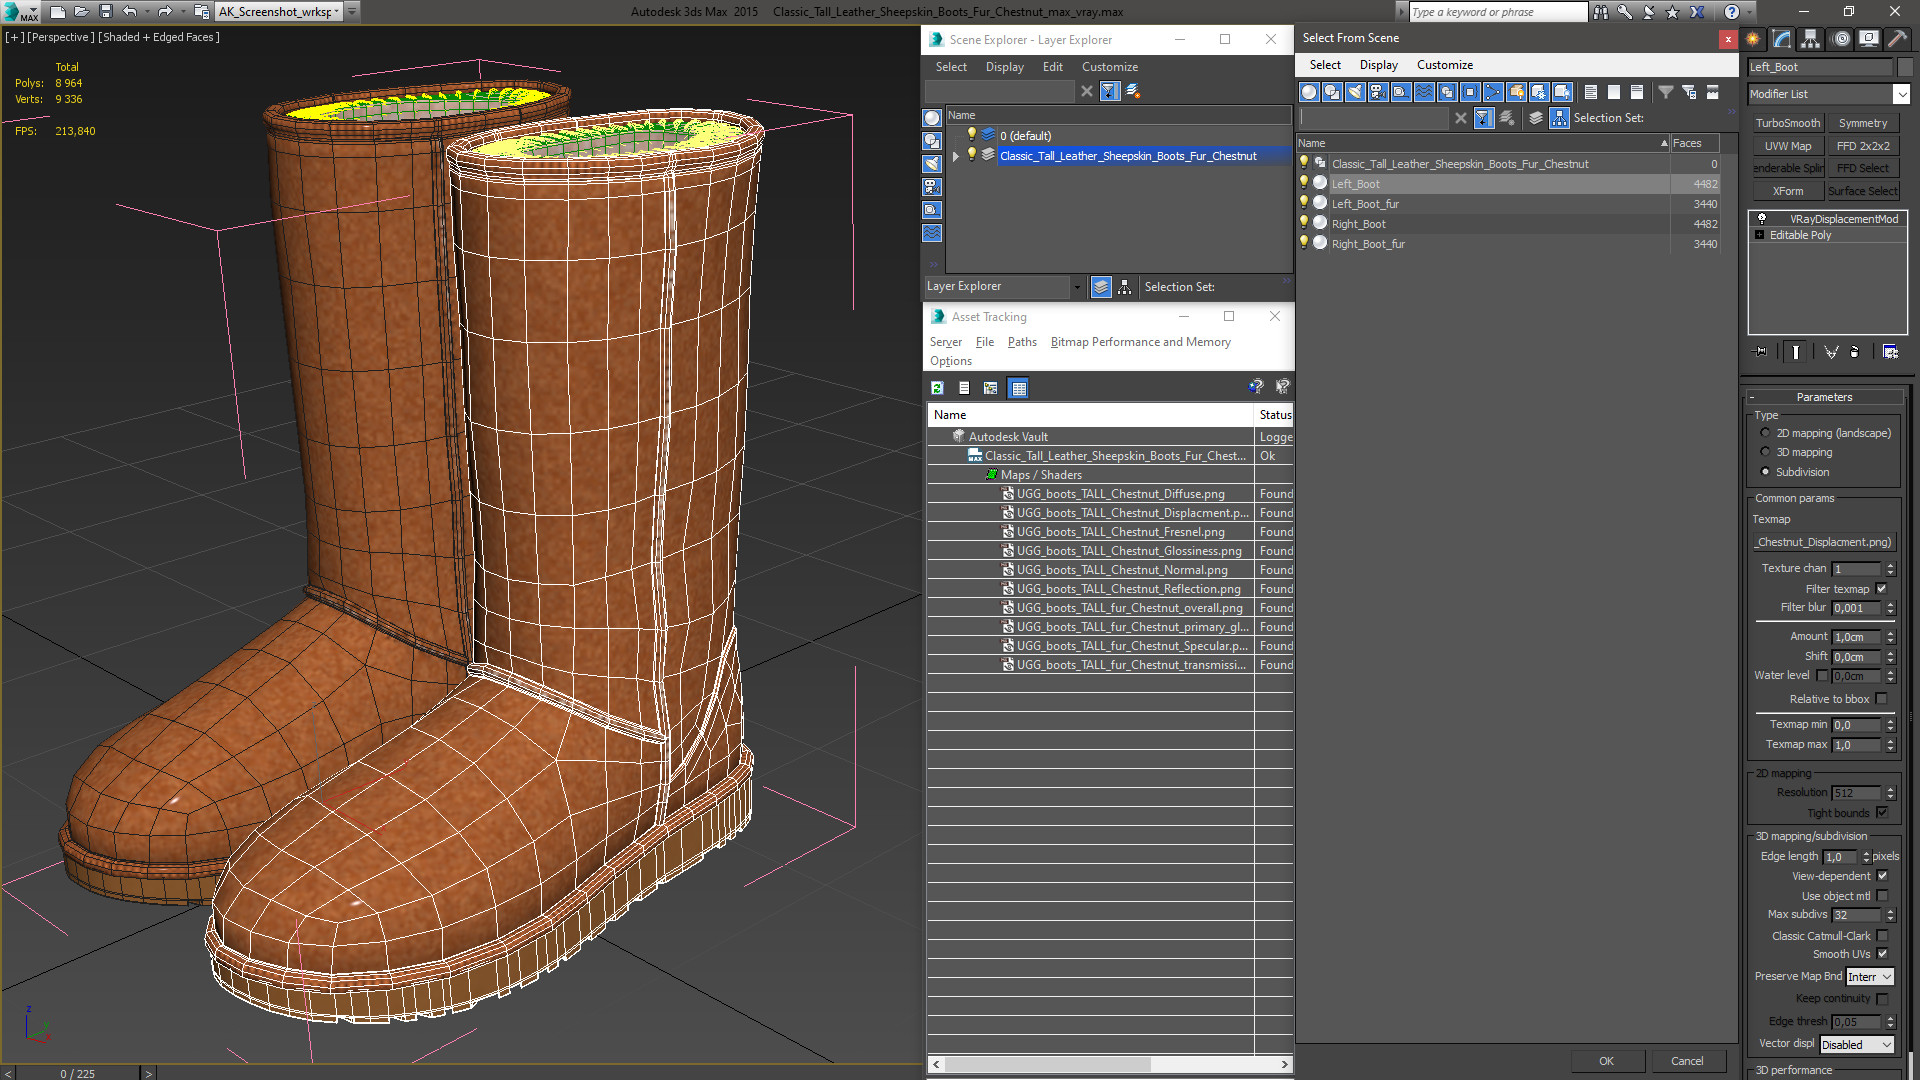1920x1080 pixels.
Task: Toggle Filter texmap checkbox
Action: tap(1881, 589)
